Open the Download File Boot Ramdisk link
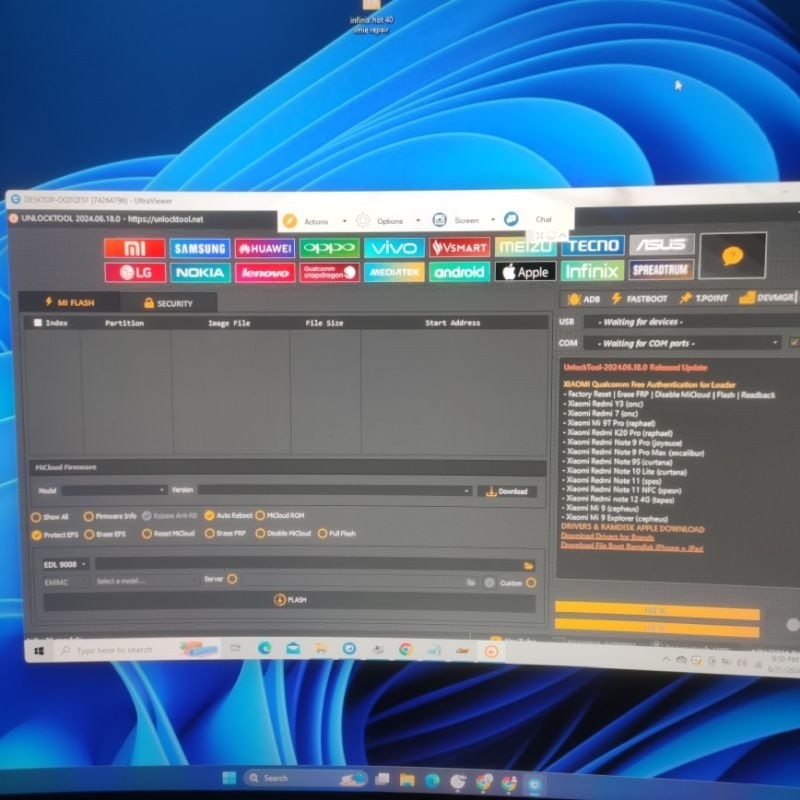The height and width of the screenshot is (800, 800). (632, 546)
